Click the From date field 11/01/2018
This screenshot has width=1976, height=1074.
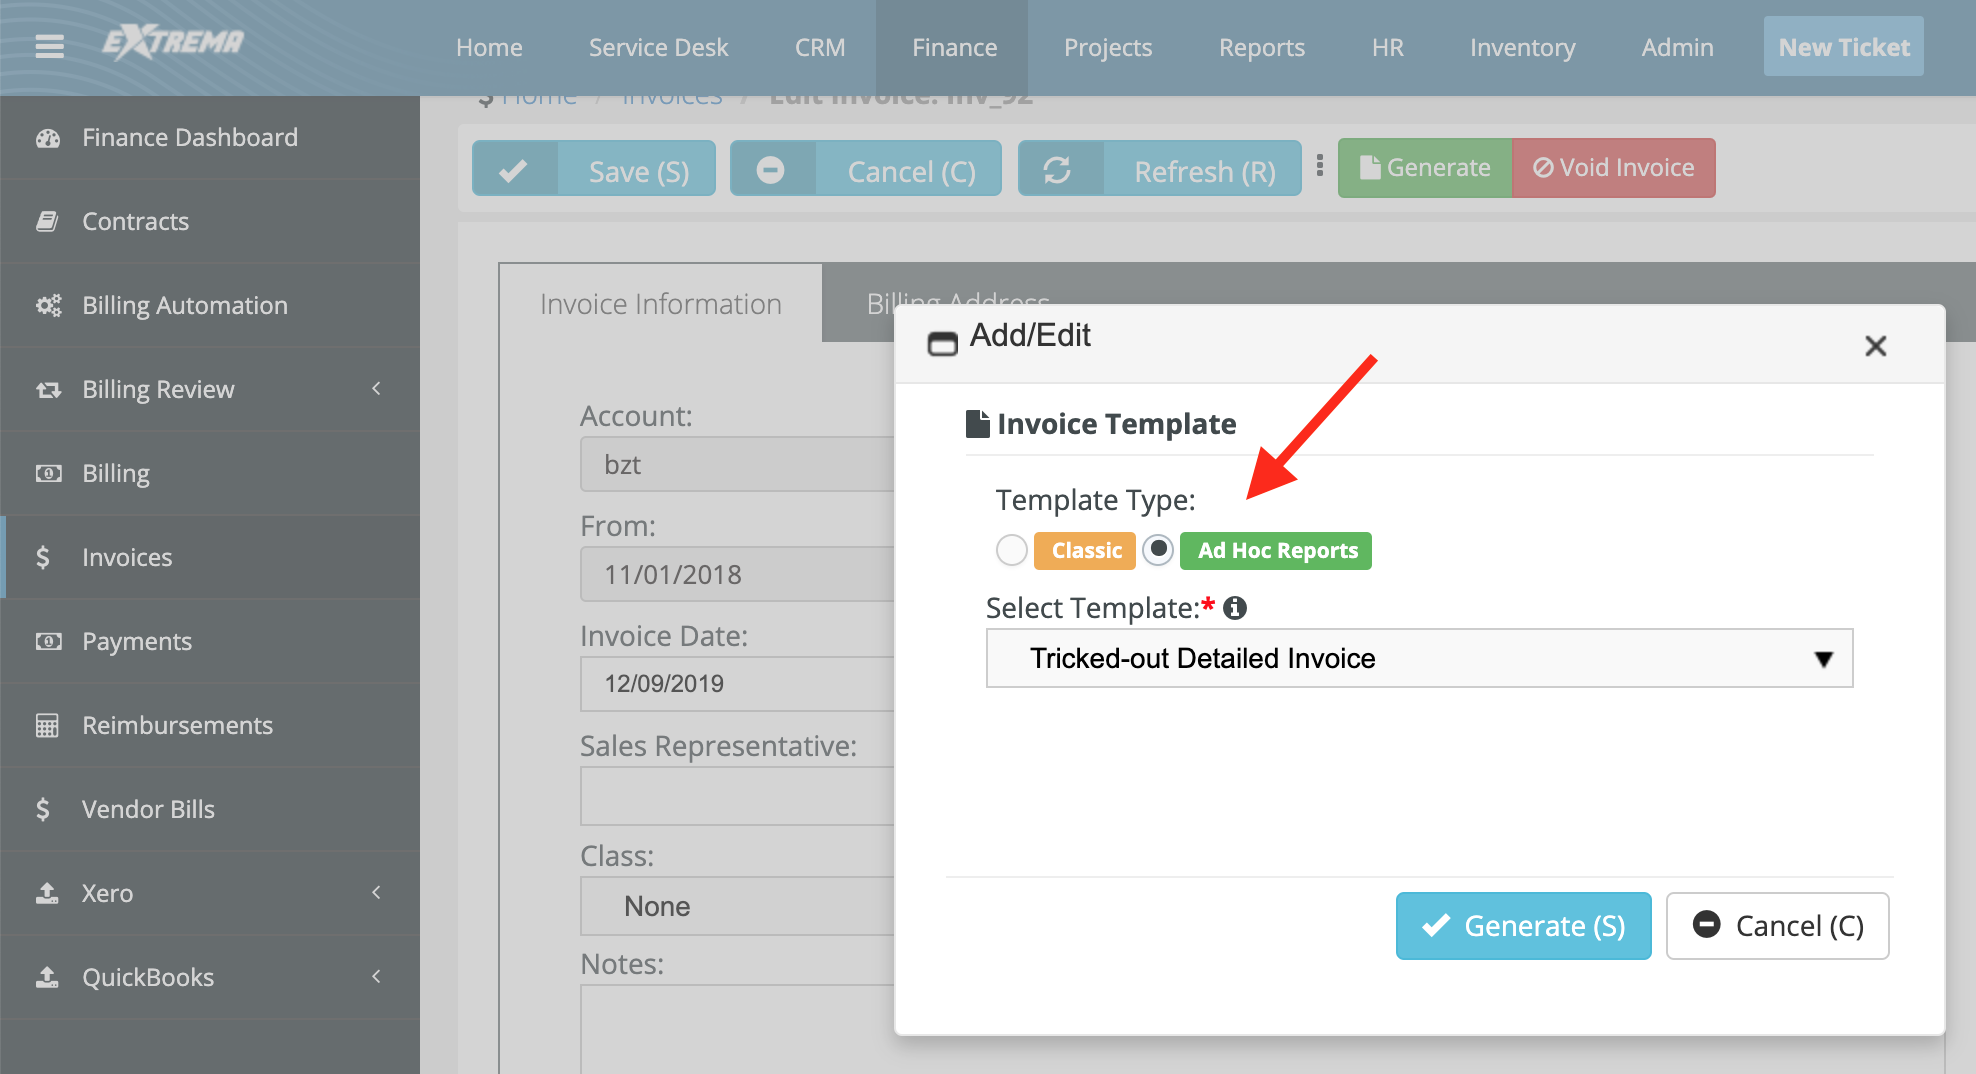coord(737,574)
